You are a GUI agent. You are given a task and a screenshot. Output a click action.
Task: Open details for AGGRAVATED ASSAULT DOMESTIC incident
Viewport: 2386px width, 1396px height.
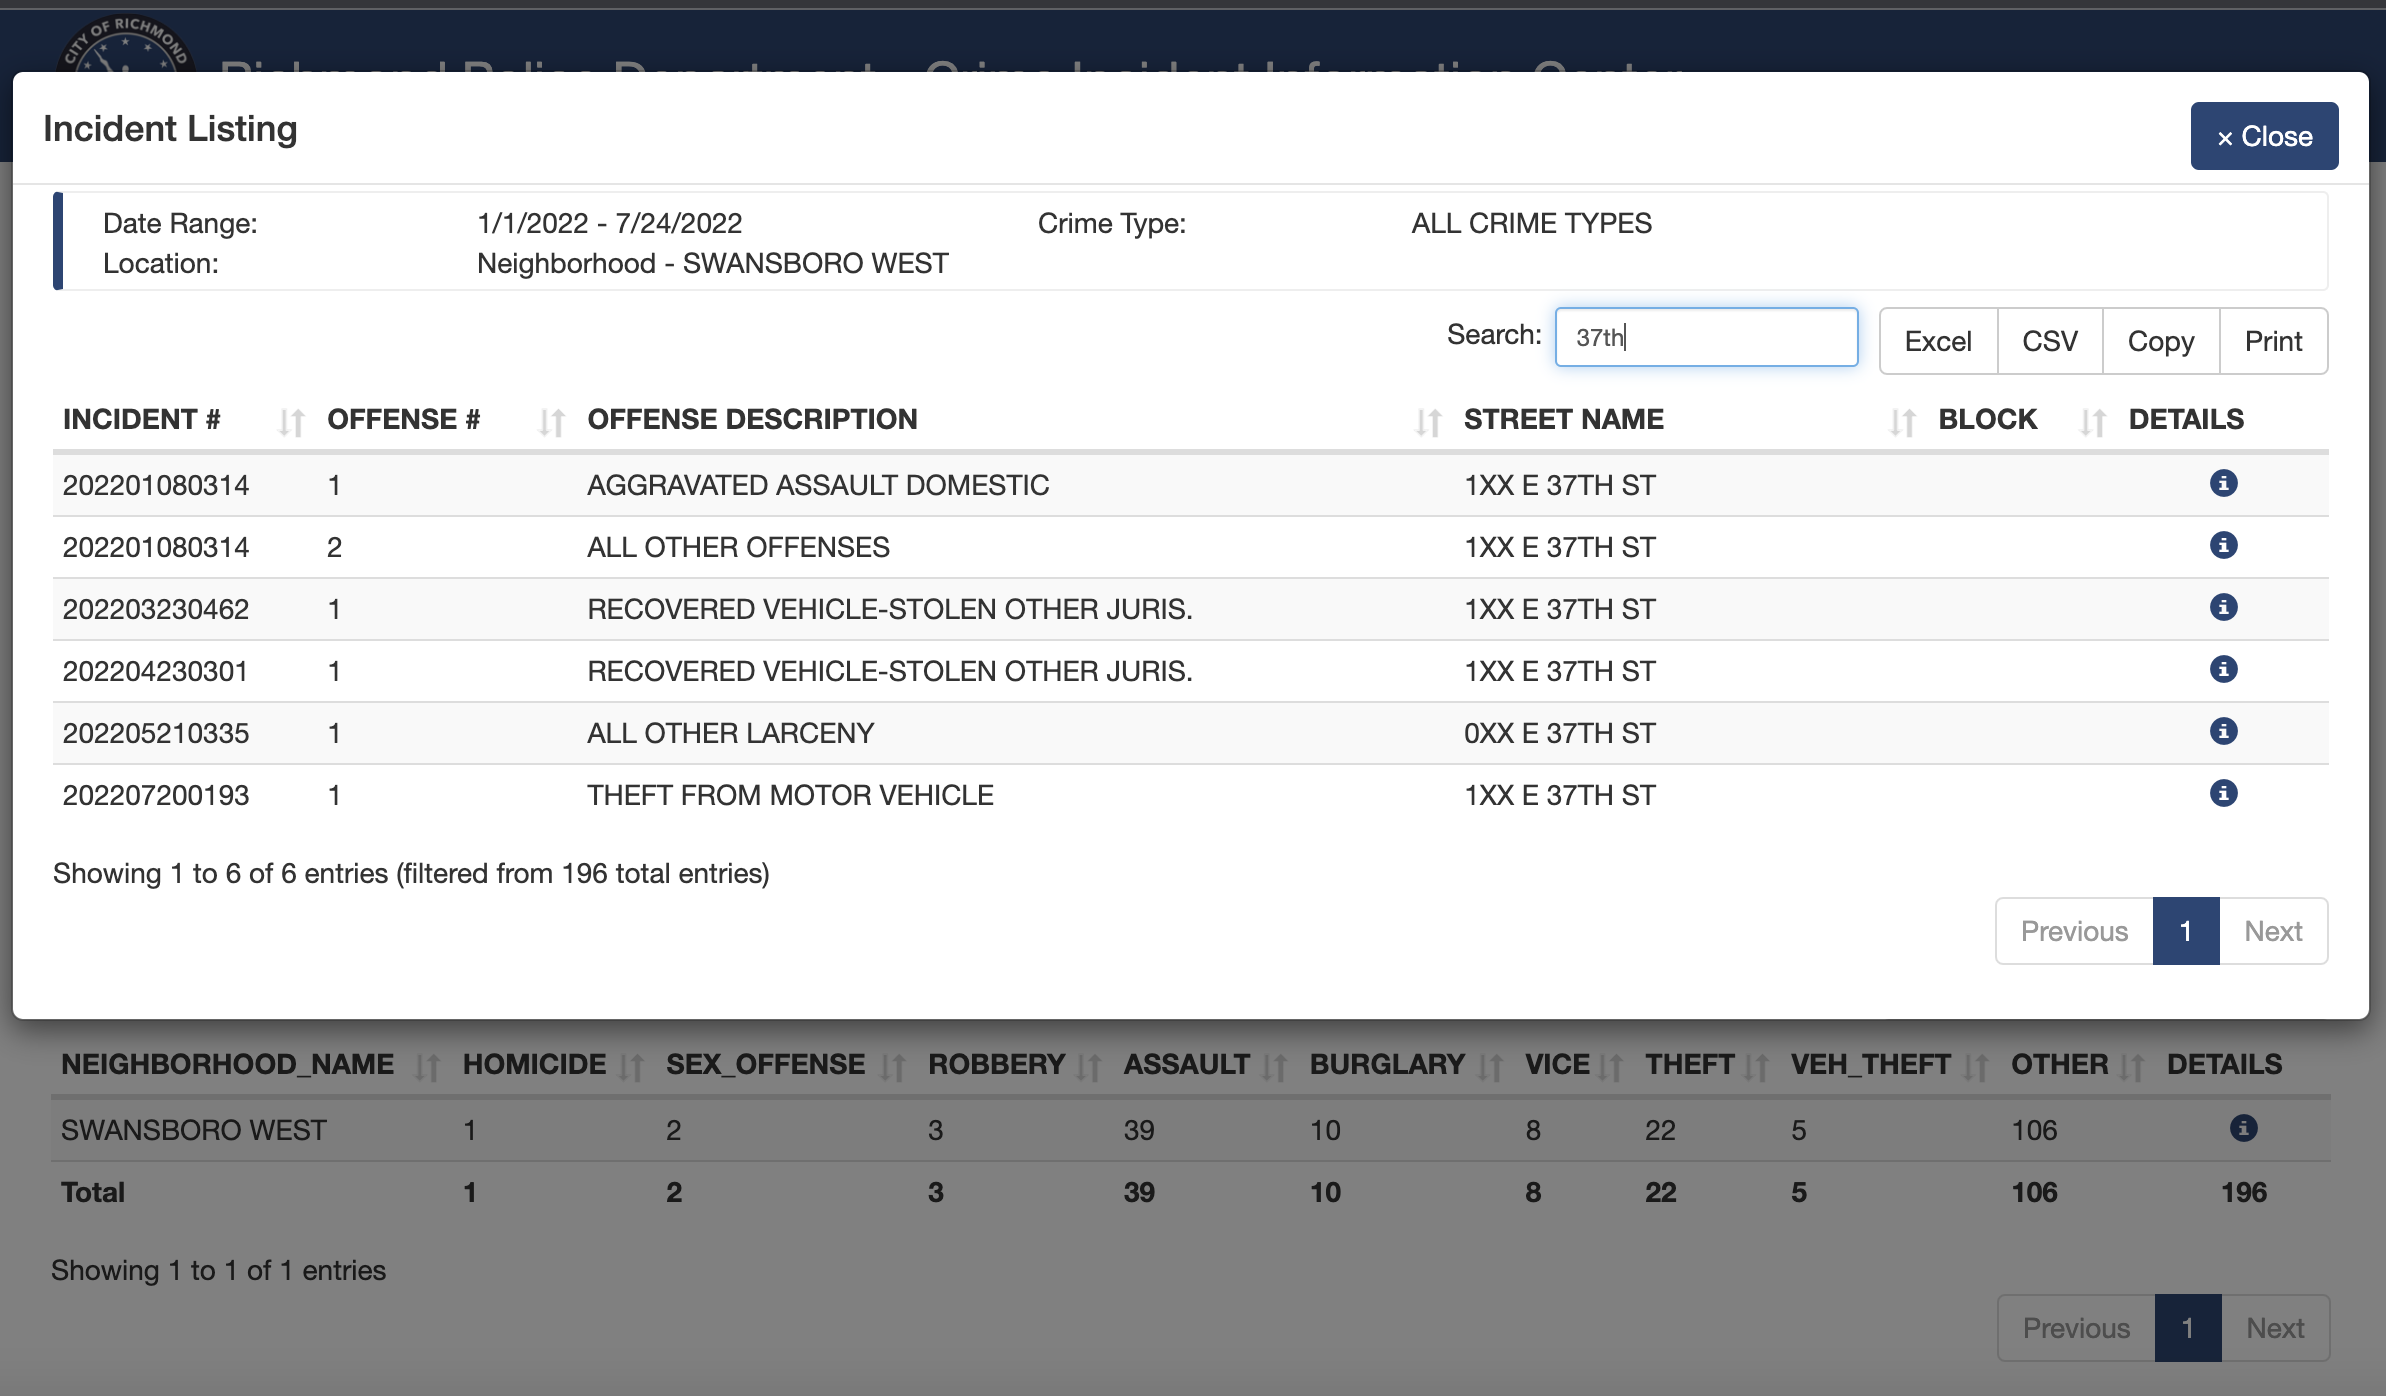[2223, 484]
